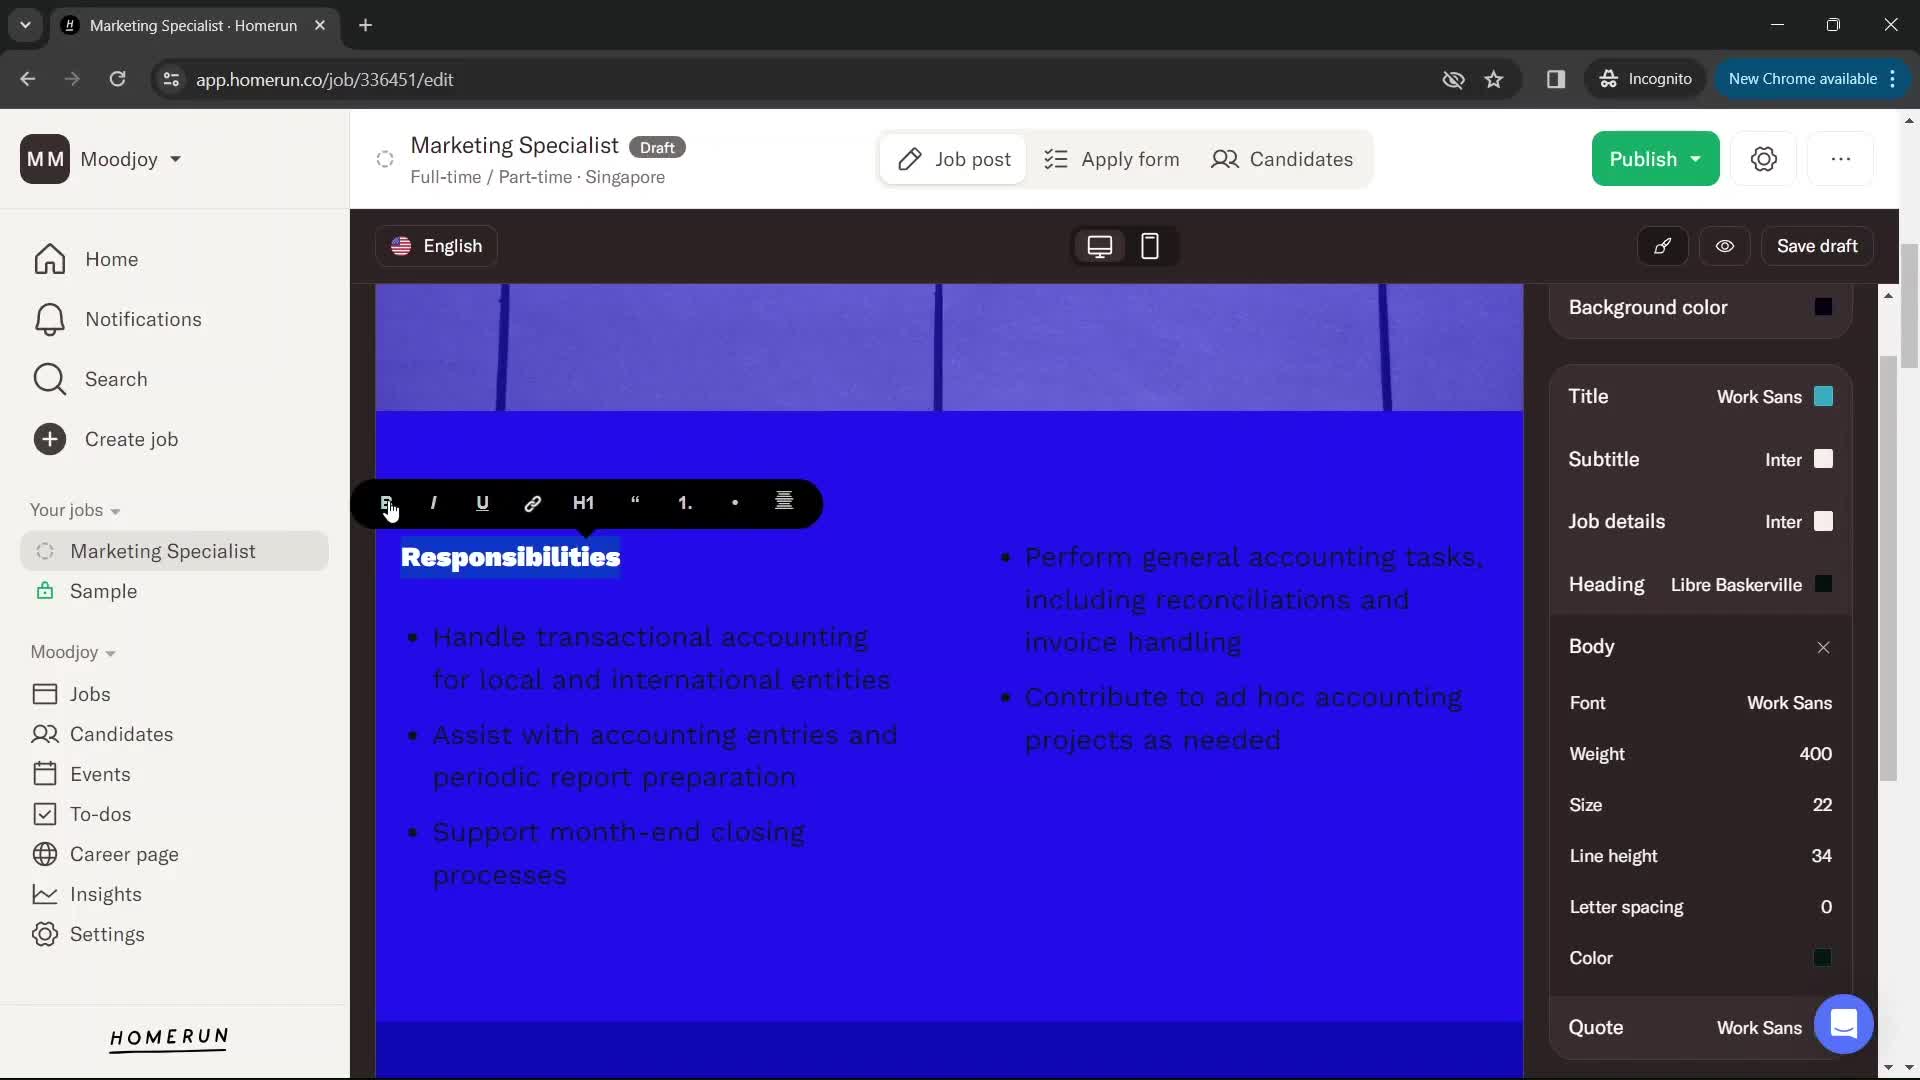This screenshot has width=1920, height=1080.
Task: Click the text alignment icon
Action: point(785,502)
